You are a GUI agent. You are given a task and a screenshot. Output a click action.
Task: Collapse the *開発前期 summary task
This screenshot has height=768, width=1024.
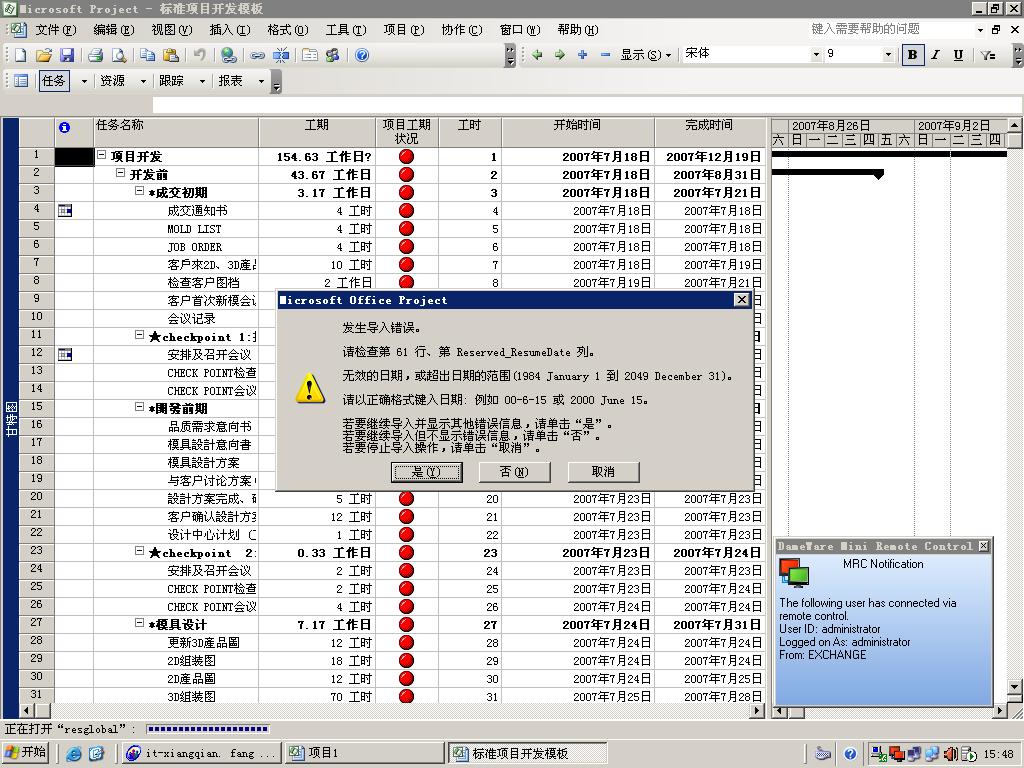pos(139,406)
